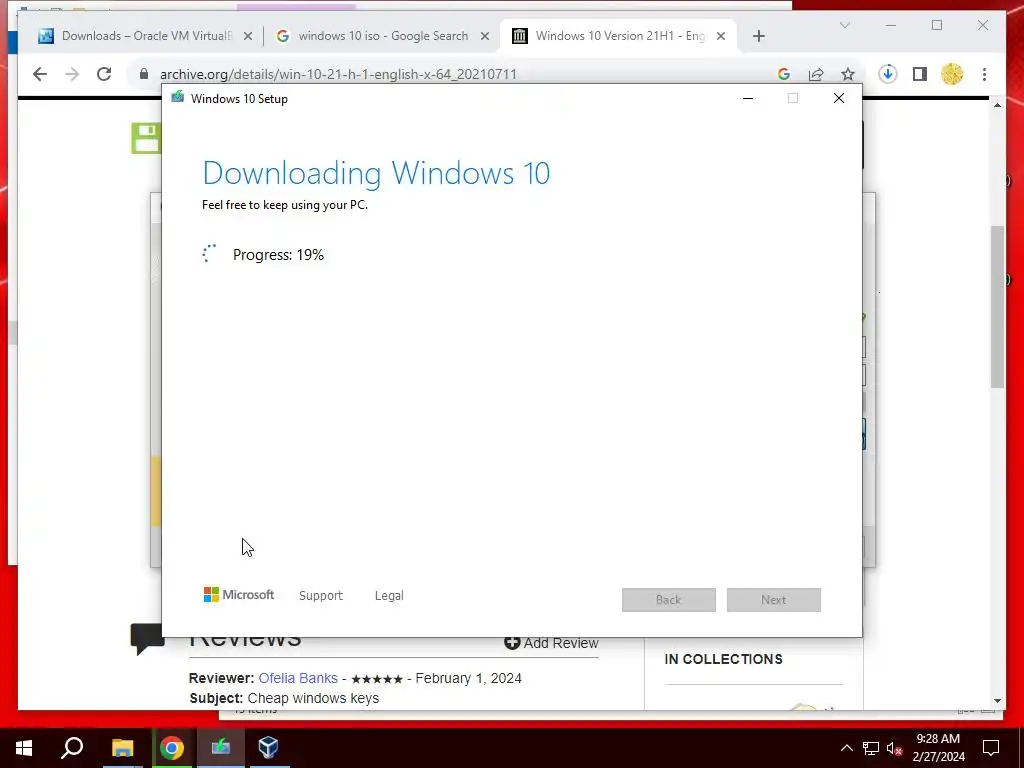Click the Next button in Setup
This screenshot has height=768, width=1024.
773,600
